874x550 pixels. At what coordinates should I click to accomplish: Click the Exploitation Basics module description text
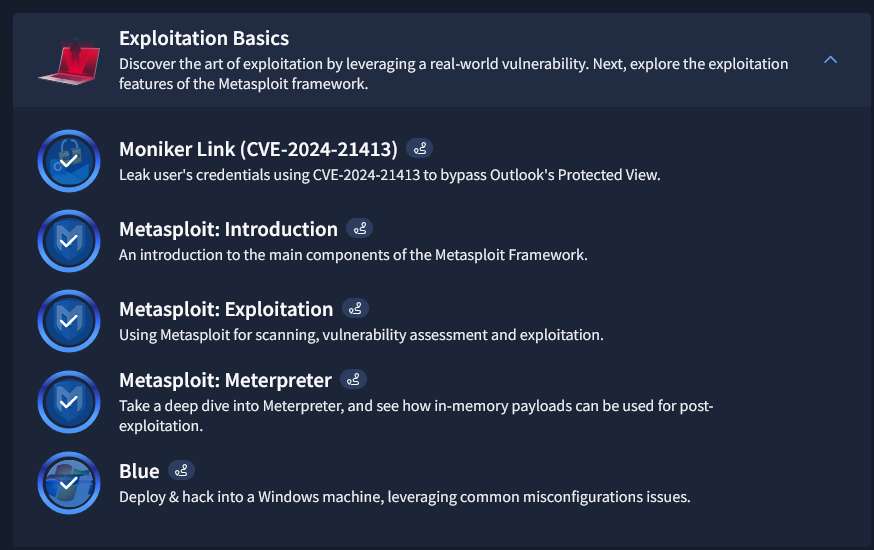click(x=454, y=74)
